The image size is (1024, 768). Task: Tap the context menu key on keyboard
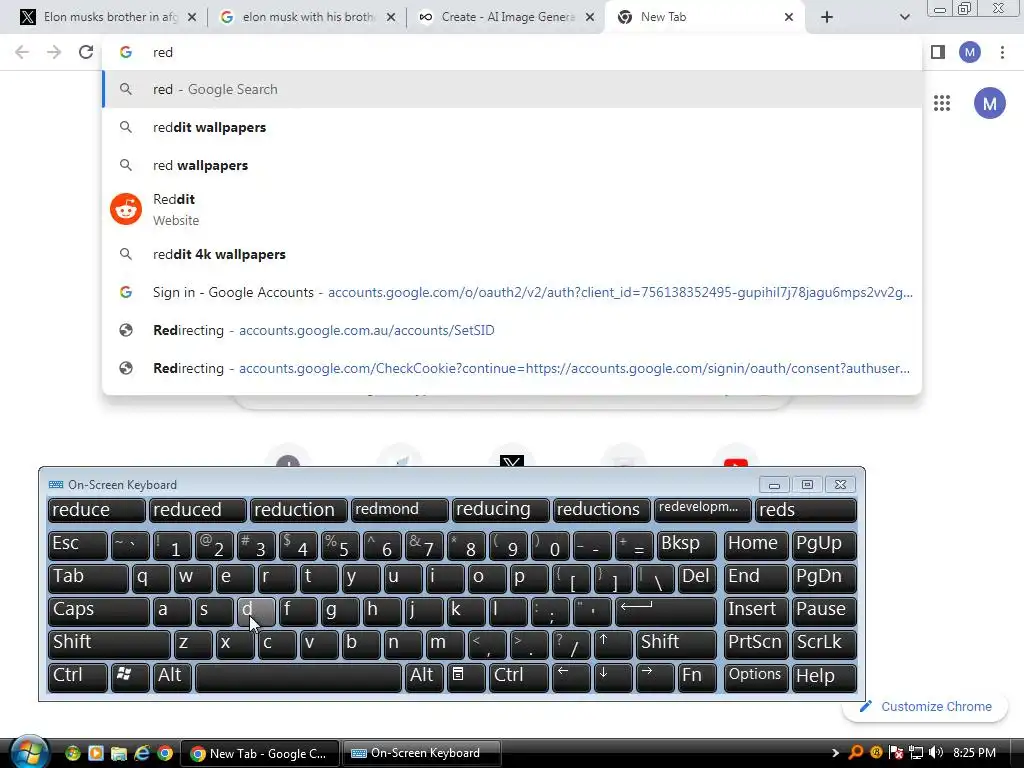[466, 677]
